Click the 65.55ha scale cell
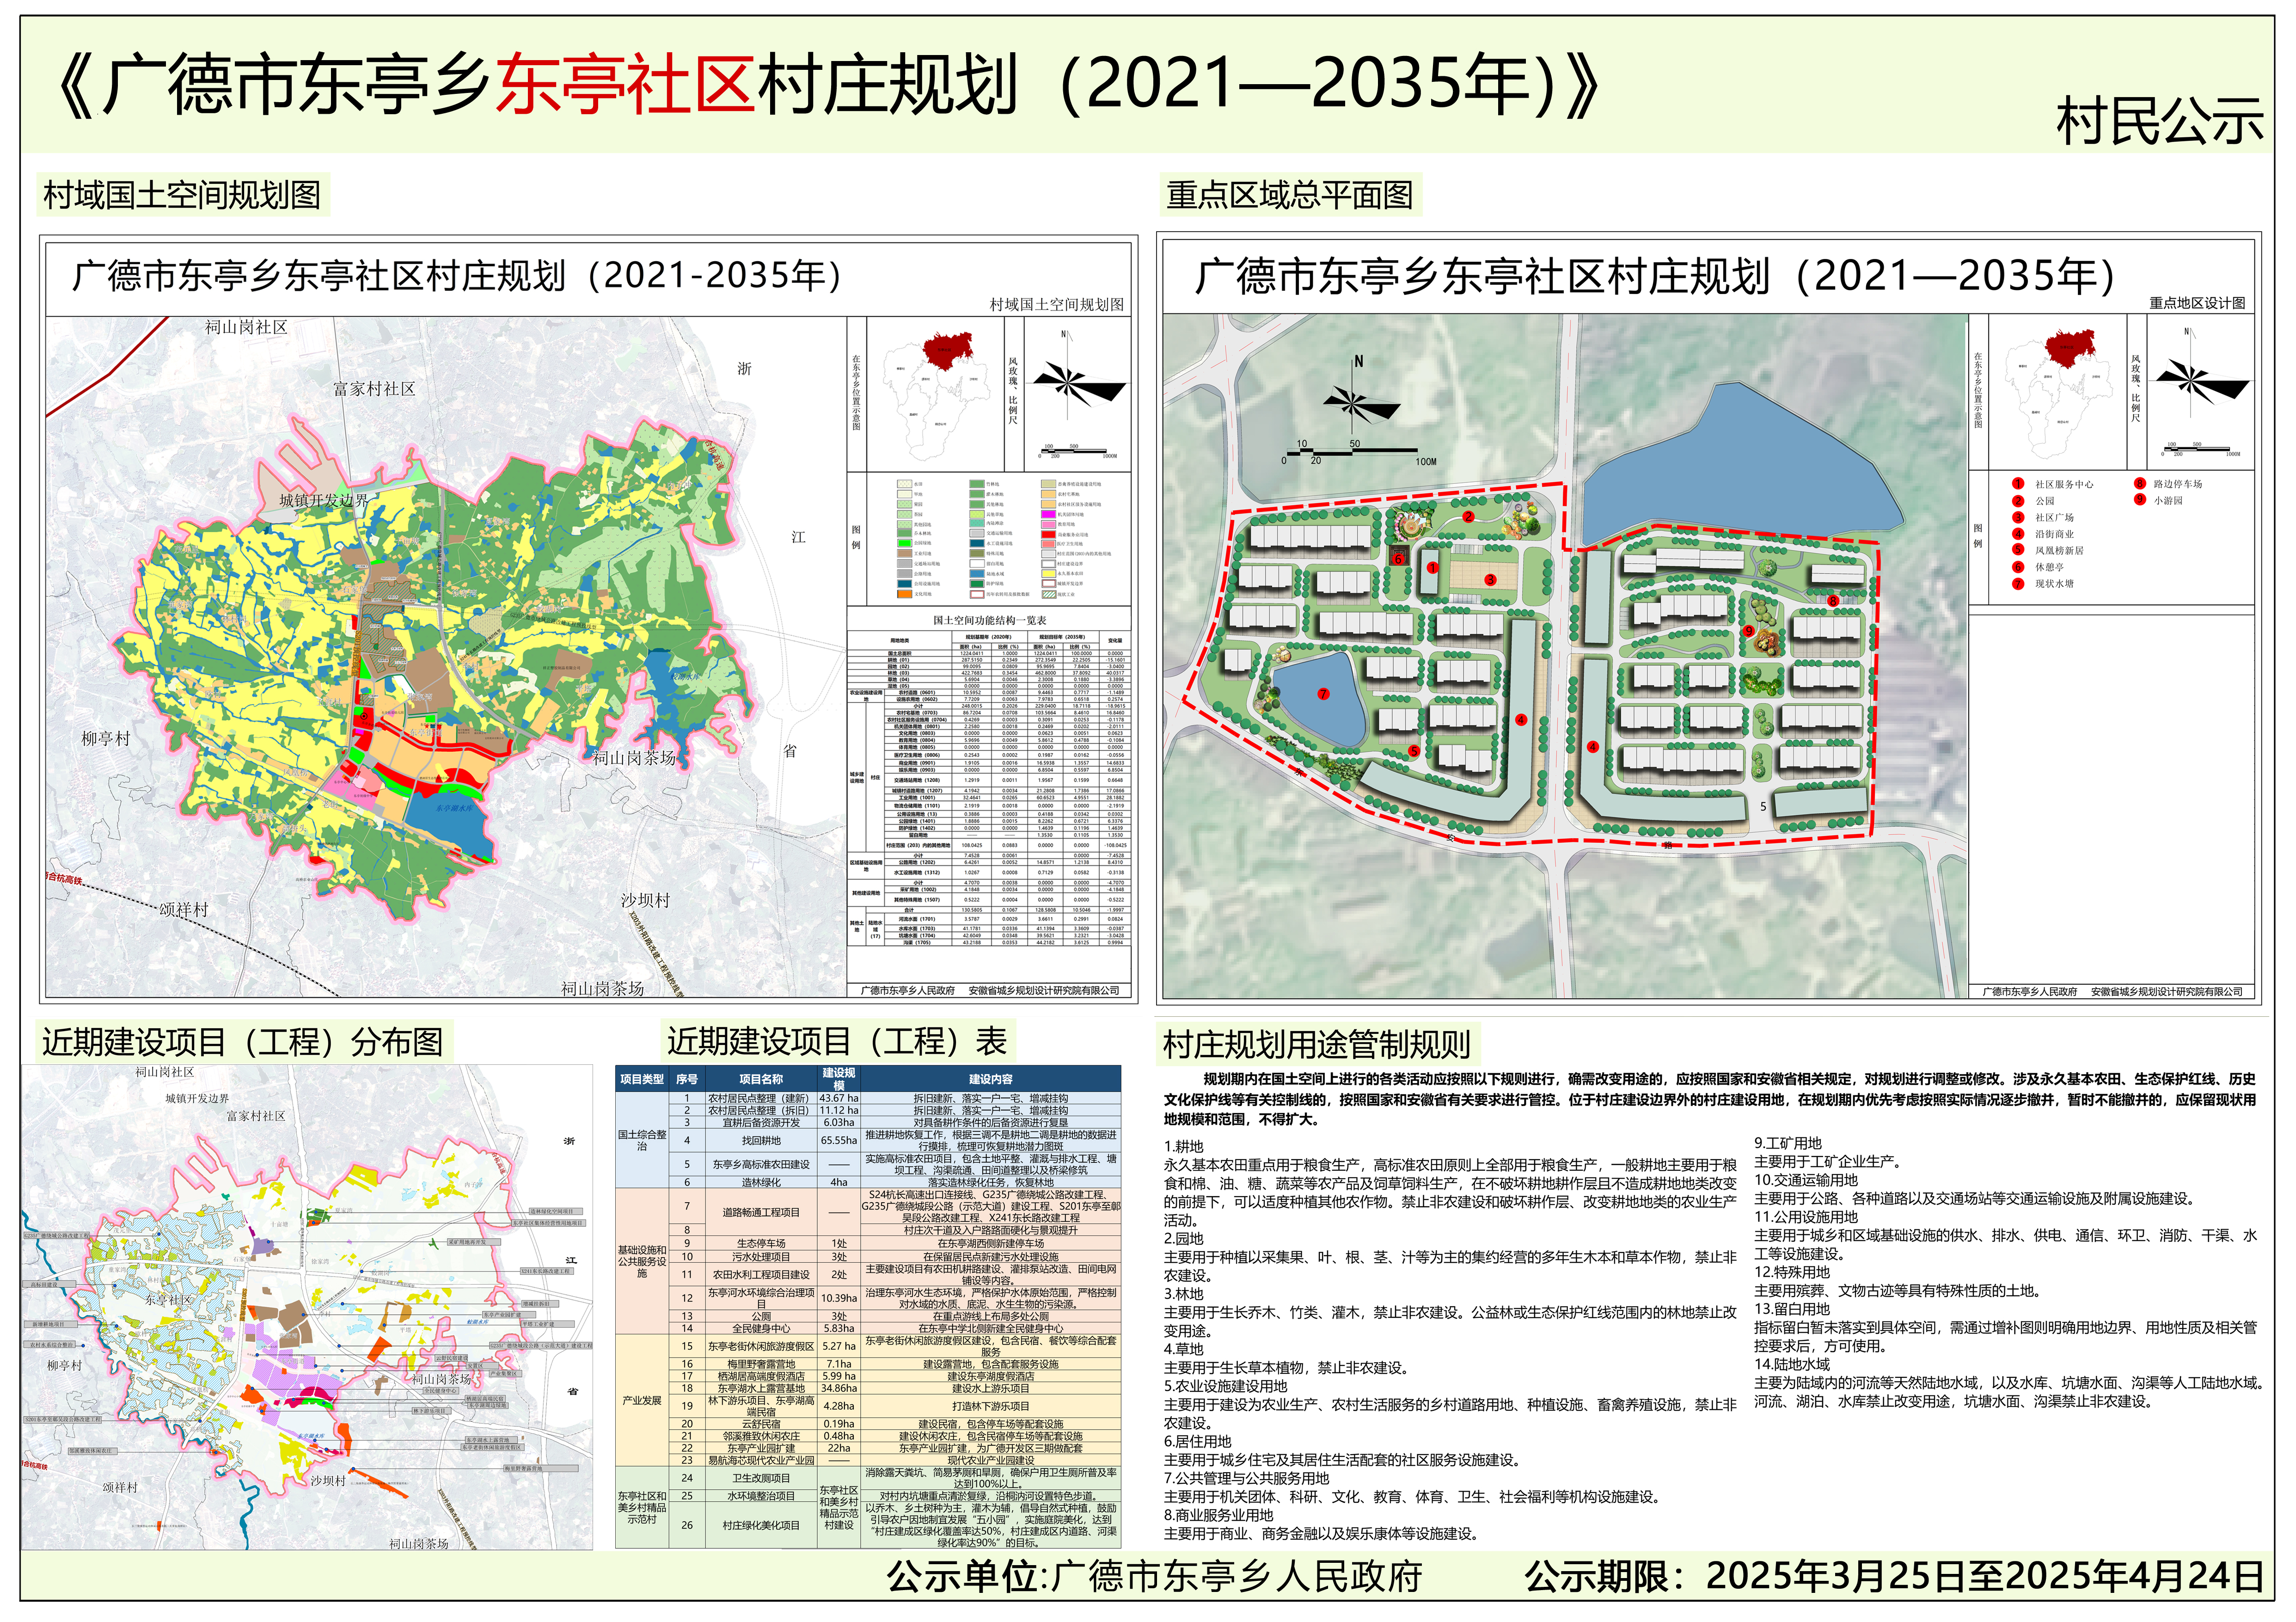 click(x=839, y=1140)
